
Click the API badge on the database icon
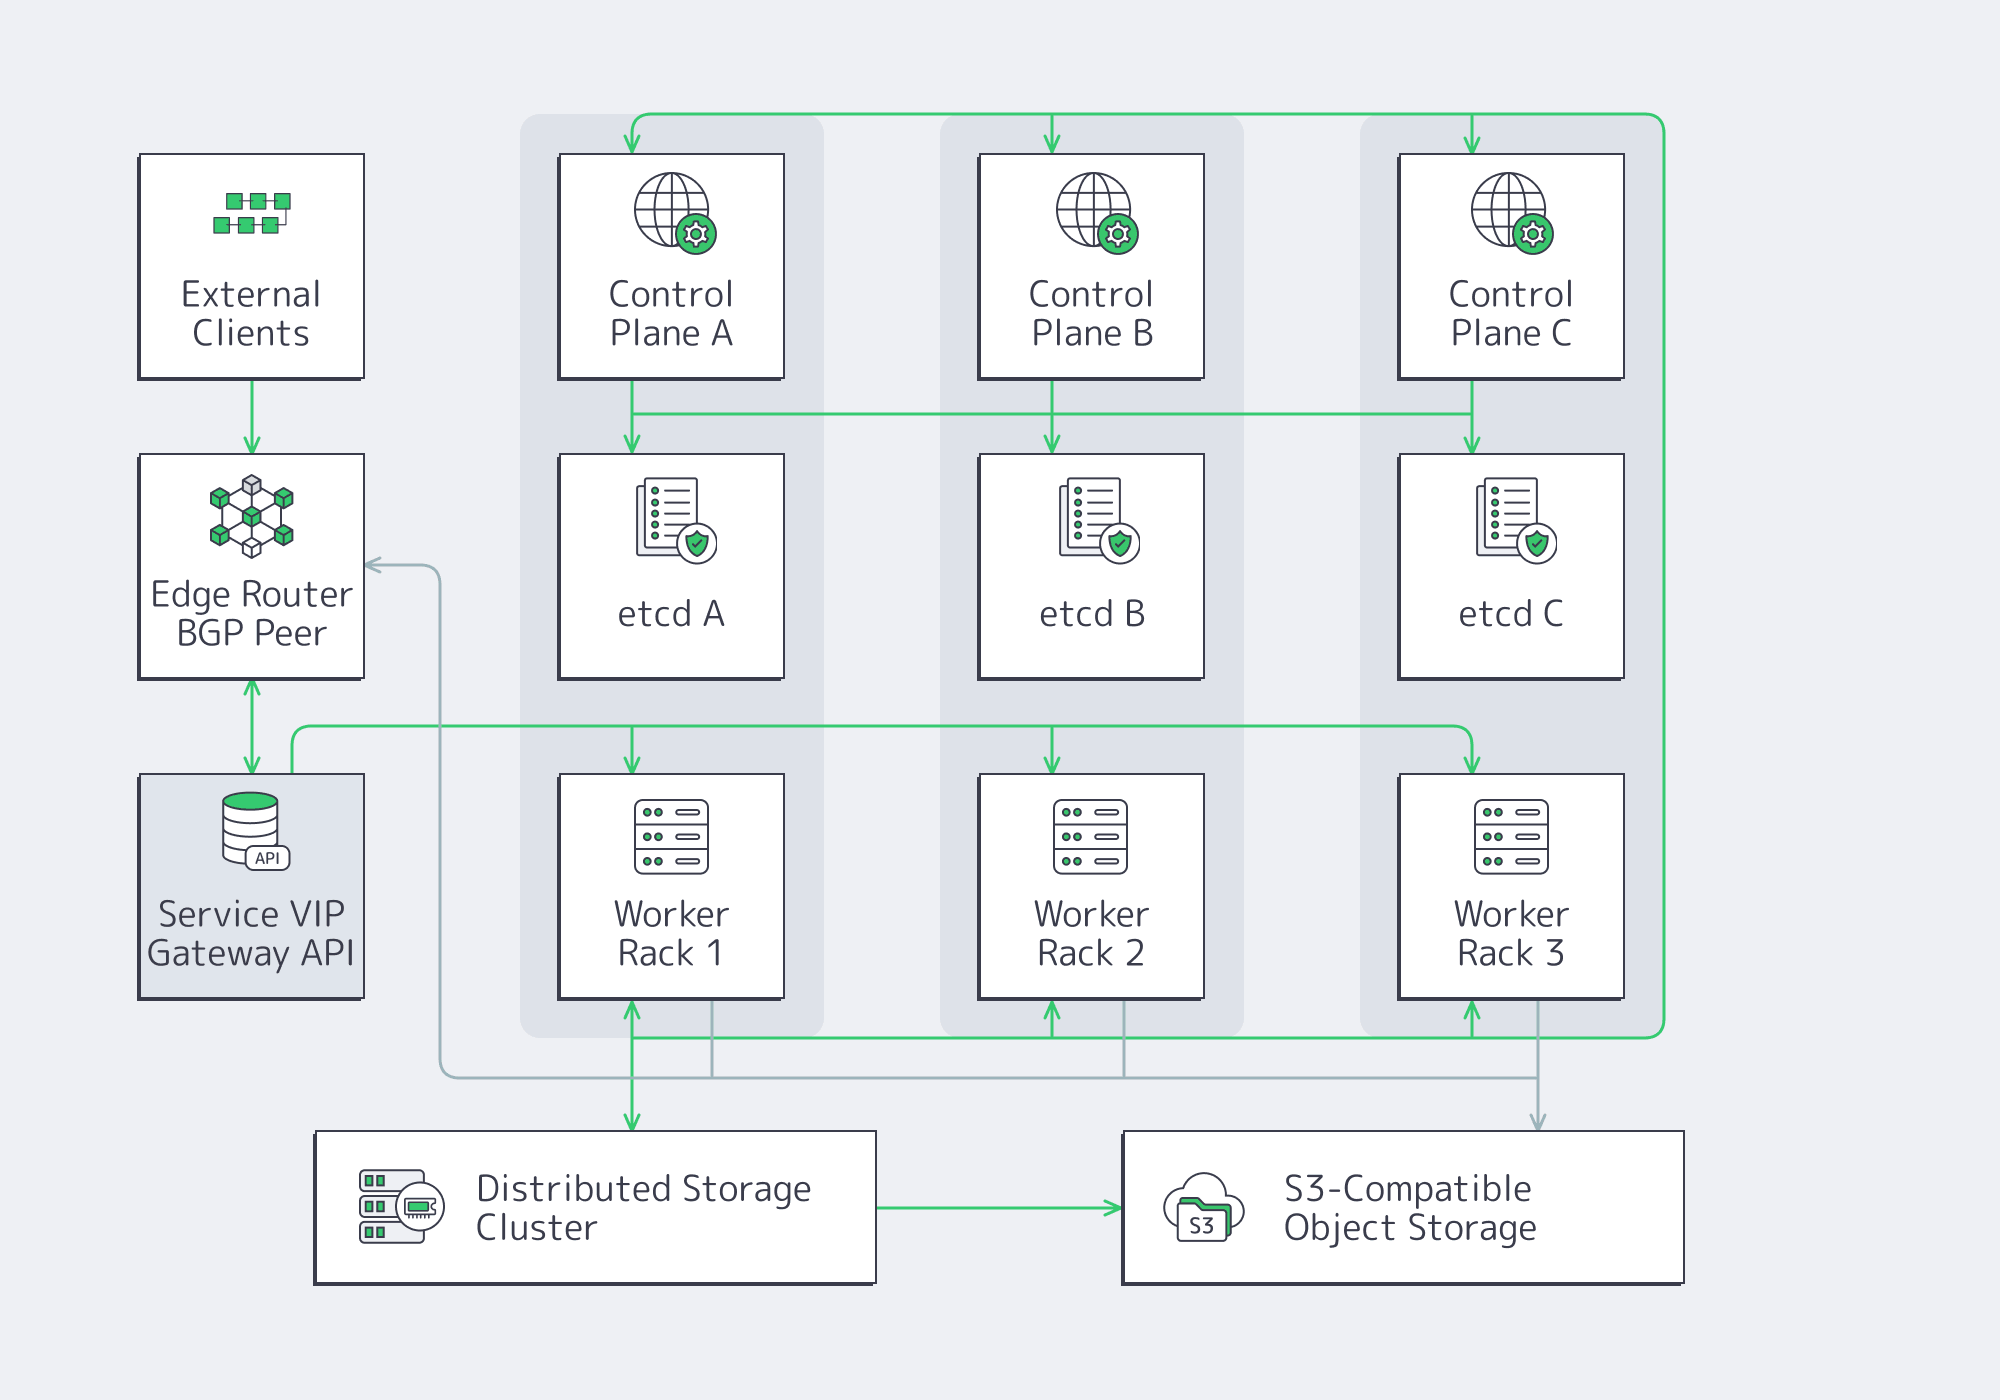click(x=266, y=858)
